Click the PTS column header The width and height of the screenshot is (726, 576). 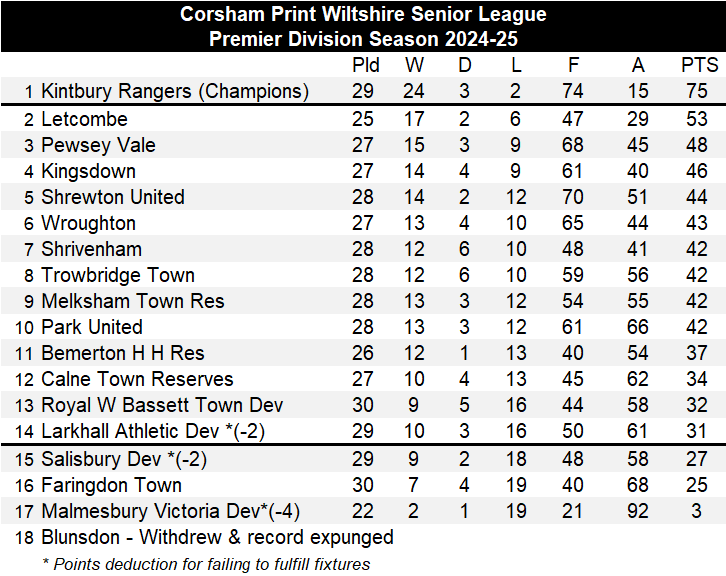point(699,65)
